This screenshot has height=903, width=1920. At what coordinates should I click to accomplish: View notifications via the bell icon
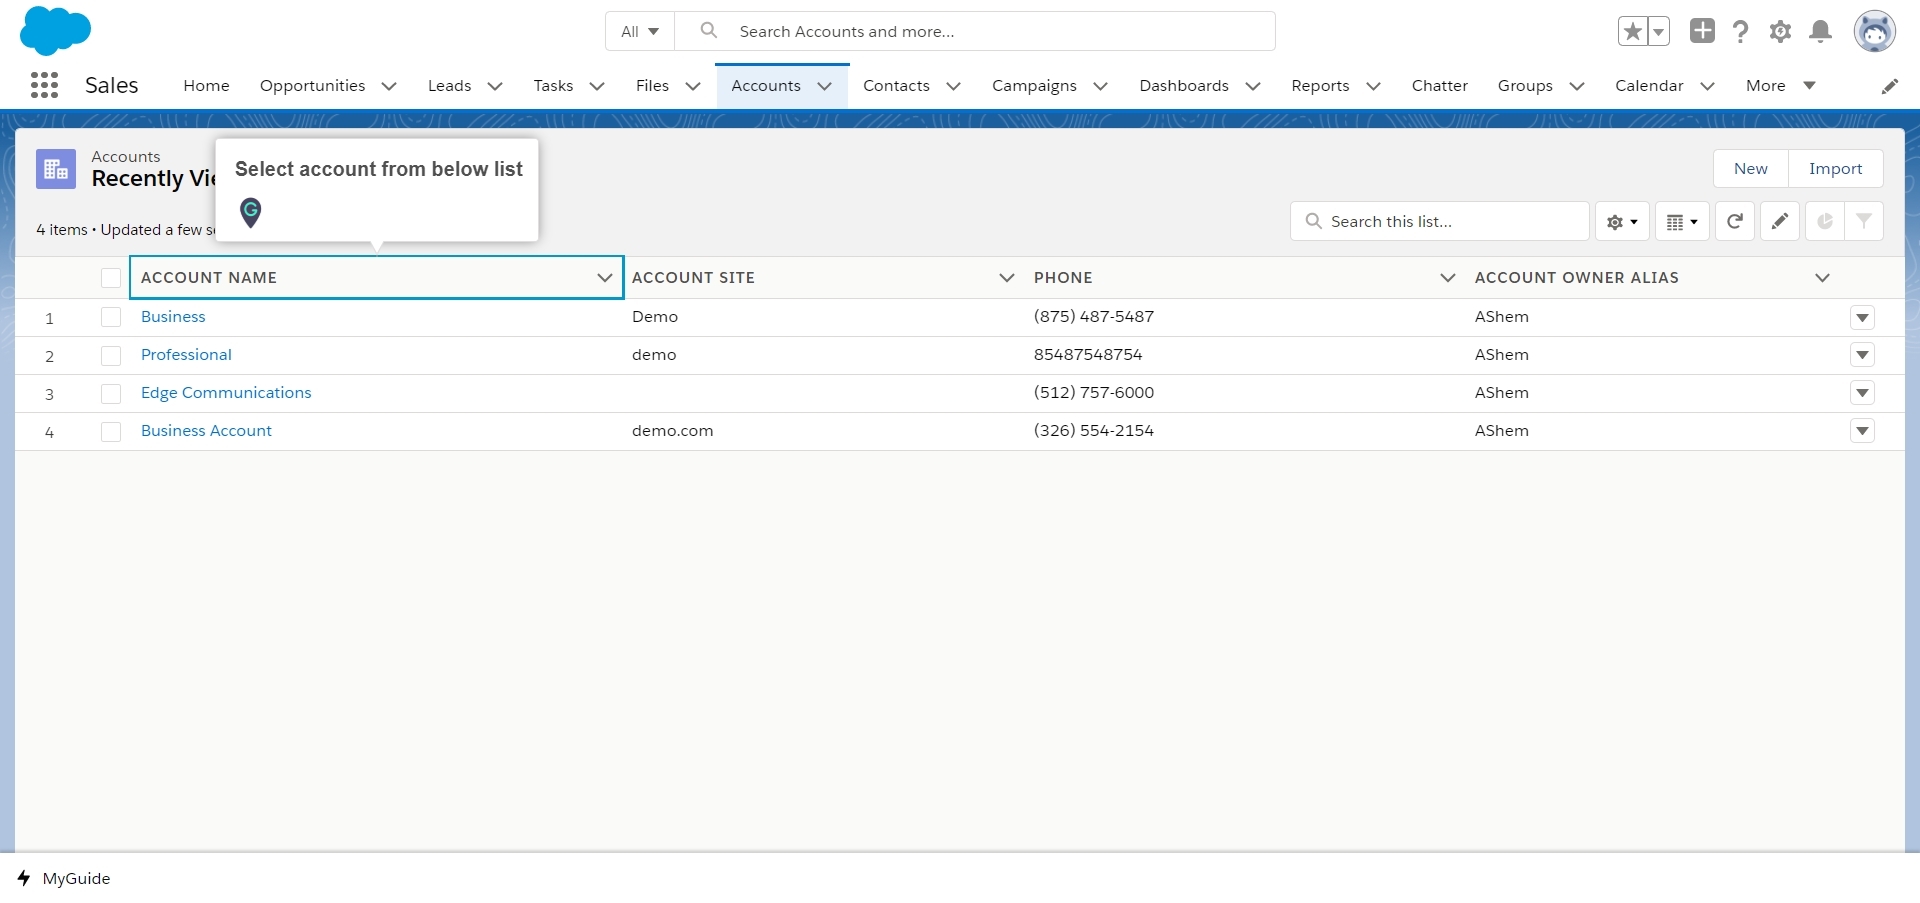1820,31
